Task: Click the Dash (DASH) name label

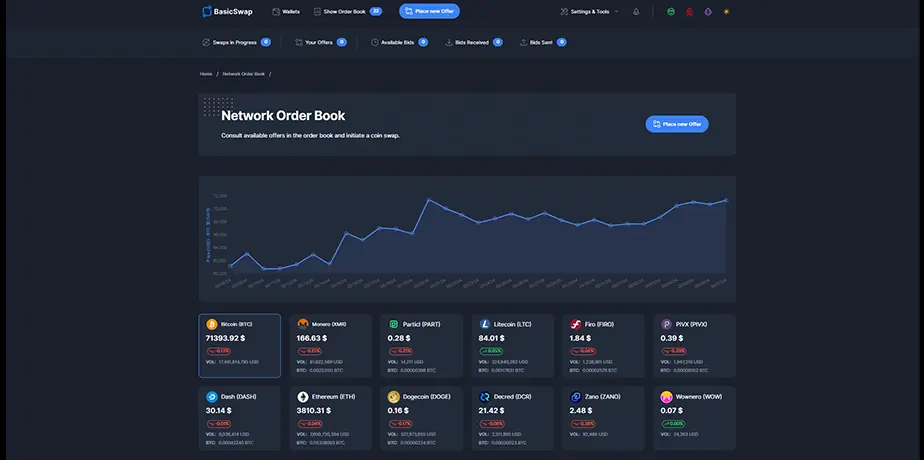Action: click(x=239, y=396)
